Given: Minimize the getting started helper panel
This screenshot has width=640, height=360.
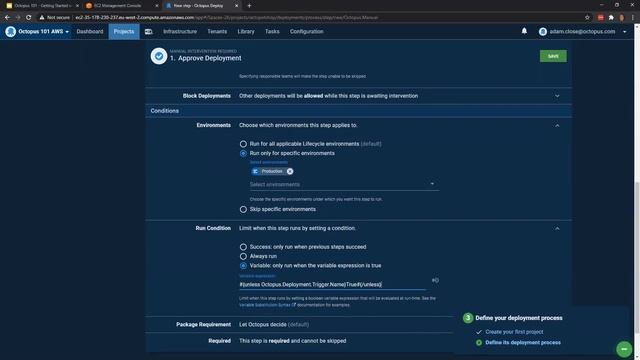Looking at the screenshot, I should pos(624,349).
